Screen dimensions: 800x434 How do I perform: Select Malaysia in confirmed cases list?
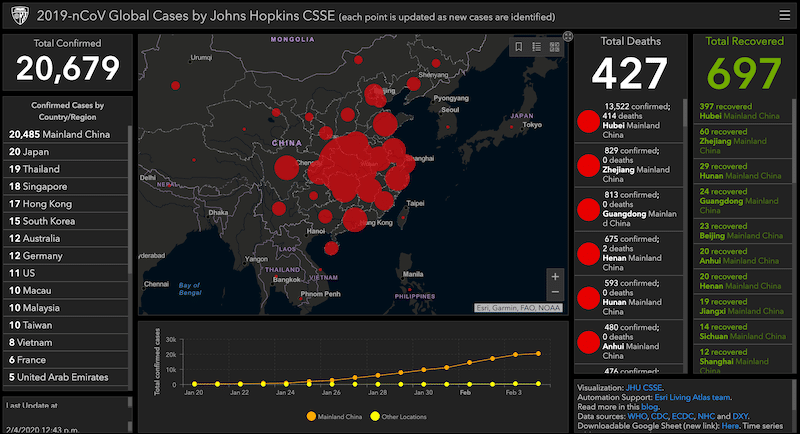(x=66, y=308)
